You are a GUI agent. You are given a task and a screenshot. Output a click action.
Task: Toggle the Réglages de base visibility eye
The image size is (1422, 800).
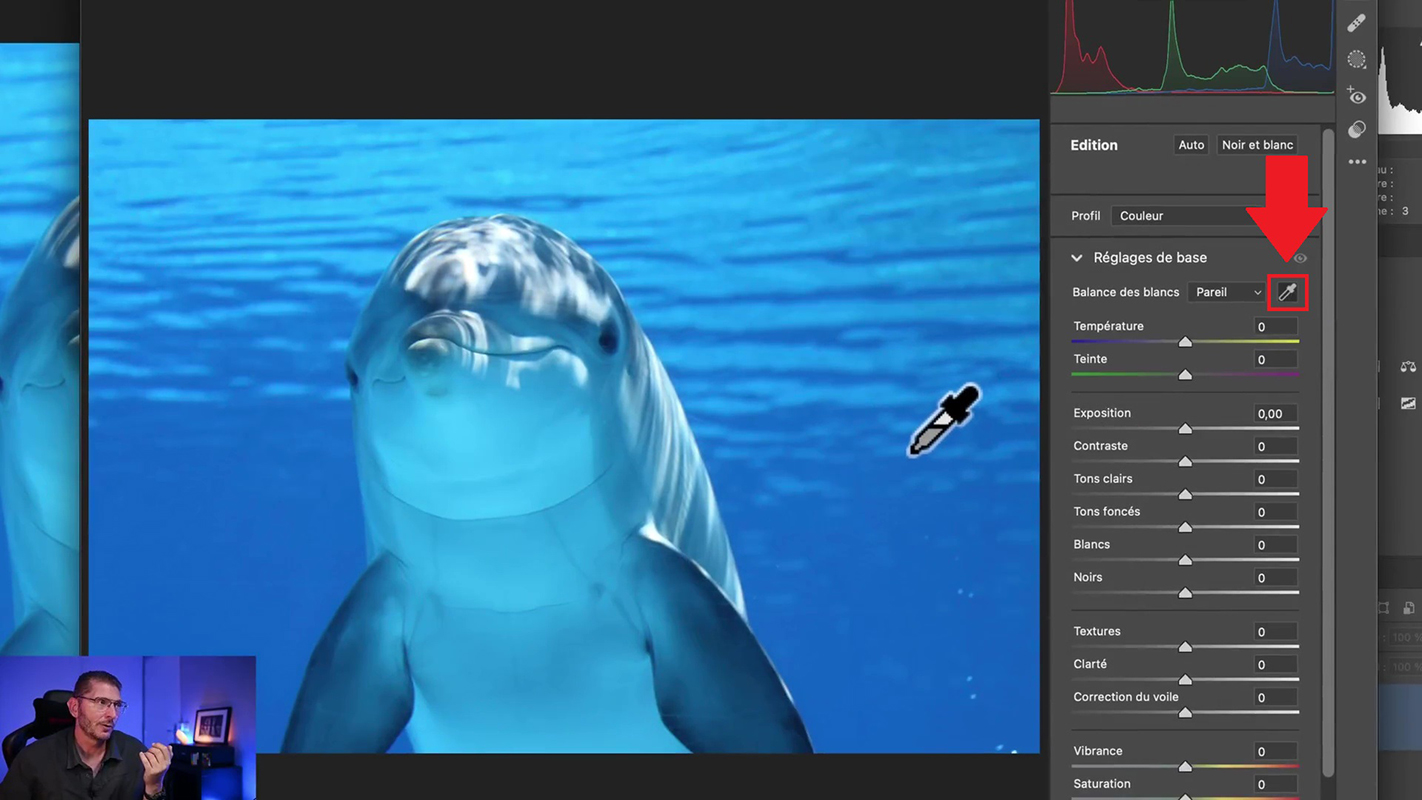pyautogui.click(x=1300, y=258)
